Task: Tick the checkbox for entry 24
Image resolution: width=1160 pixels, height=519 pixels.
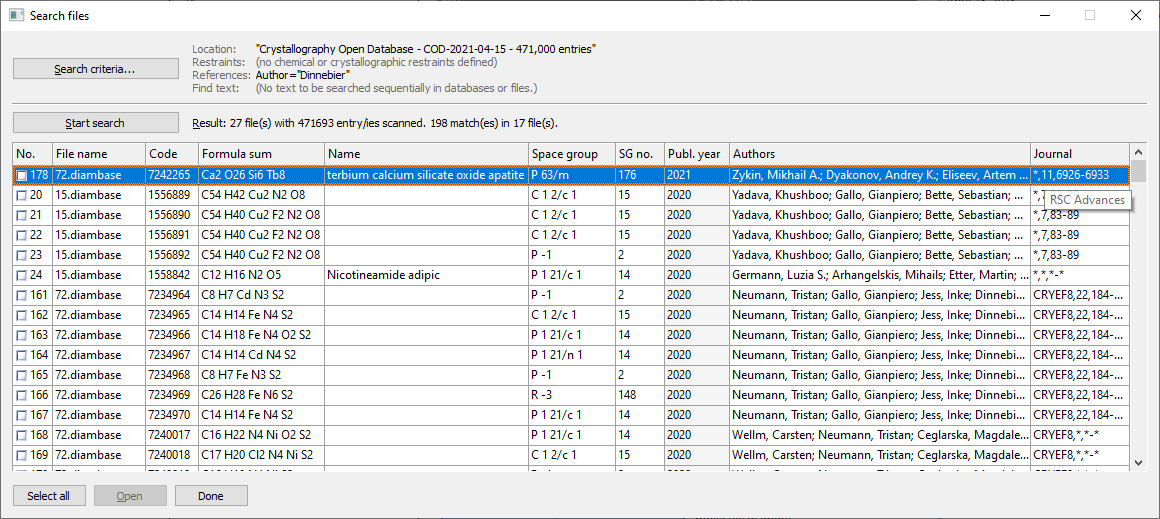Action: (22, 275)
